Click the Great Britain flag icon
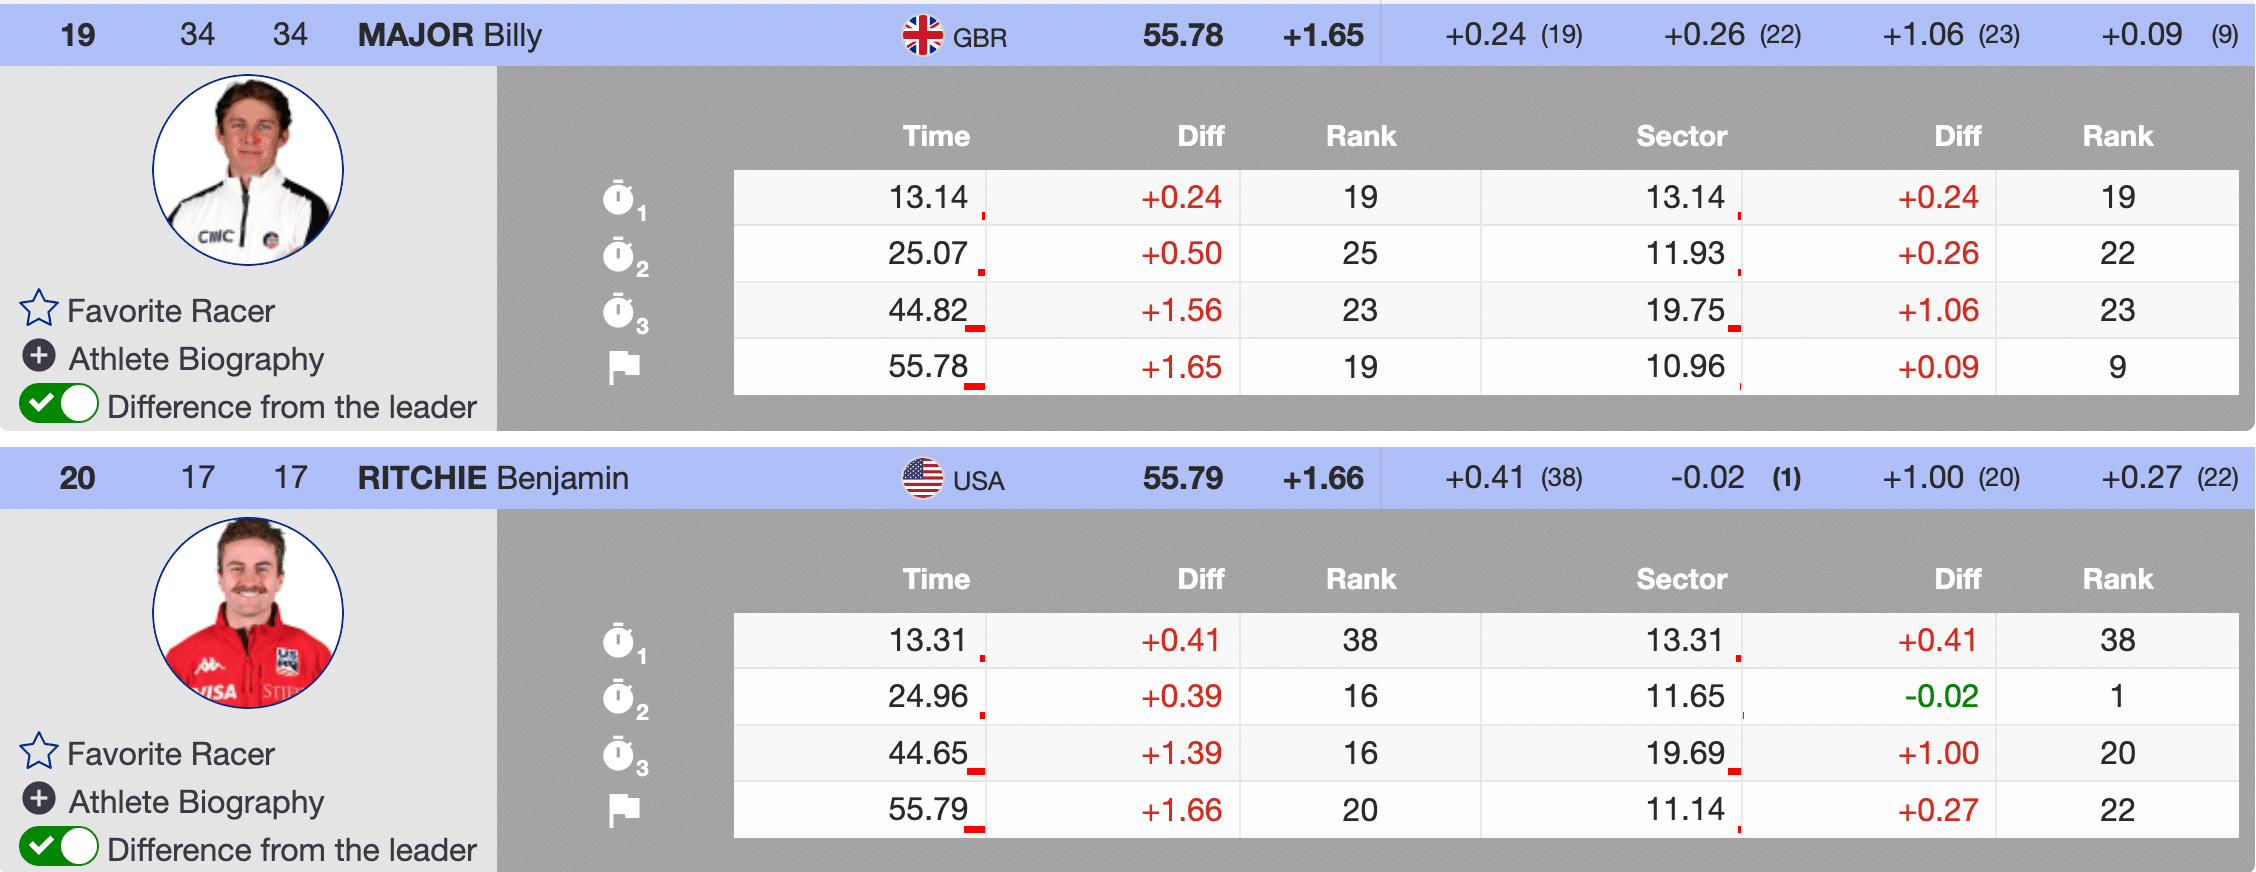The width and height of the screenshot is (2256, 872). pos(922,36)
